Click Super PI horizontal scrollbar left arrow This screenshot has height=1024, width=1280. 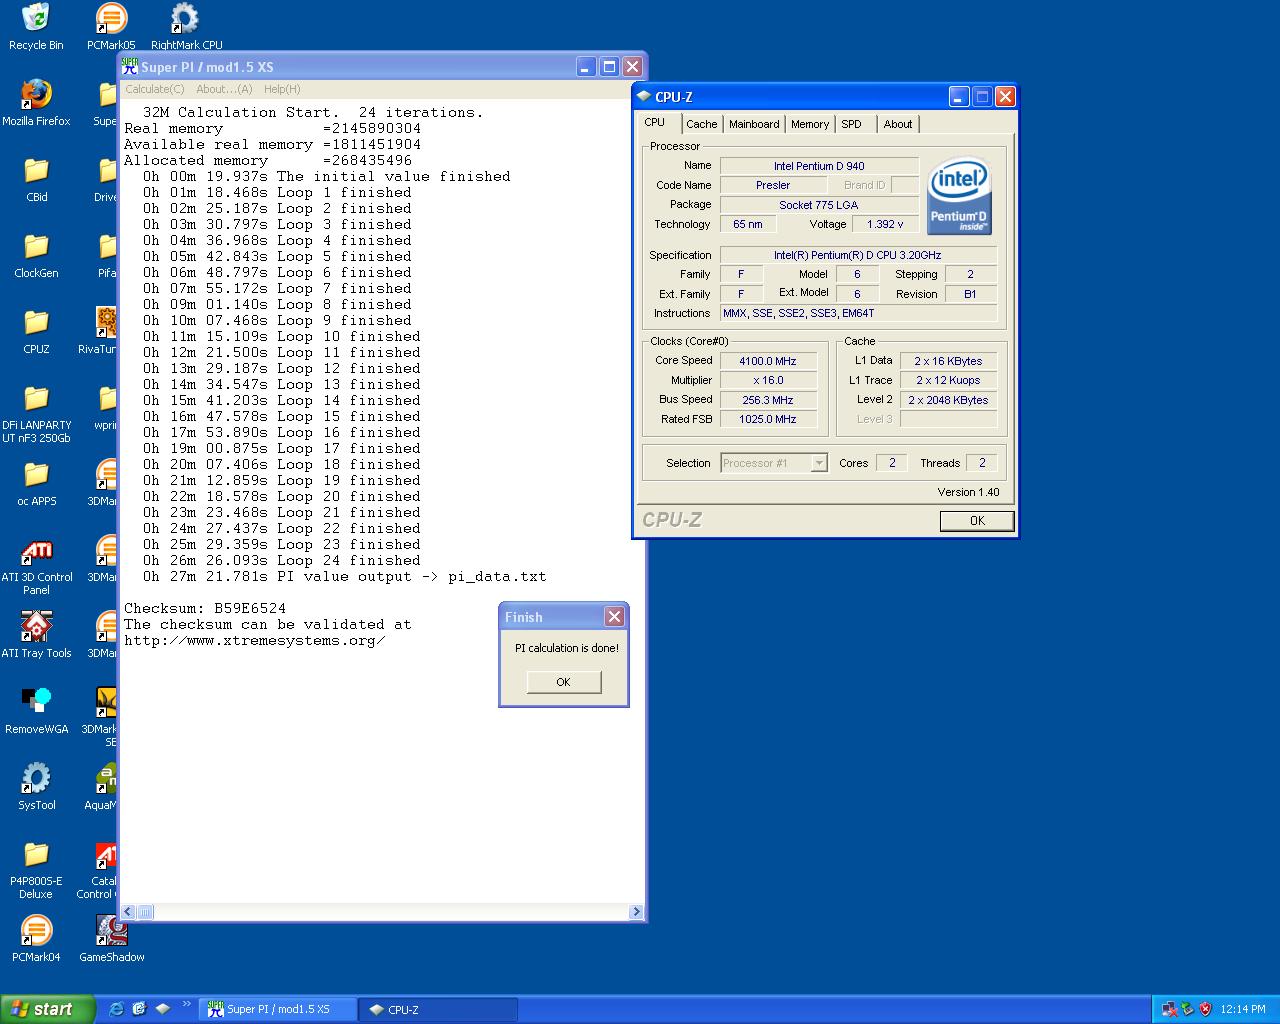(128, 912)
